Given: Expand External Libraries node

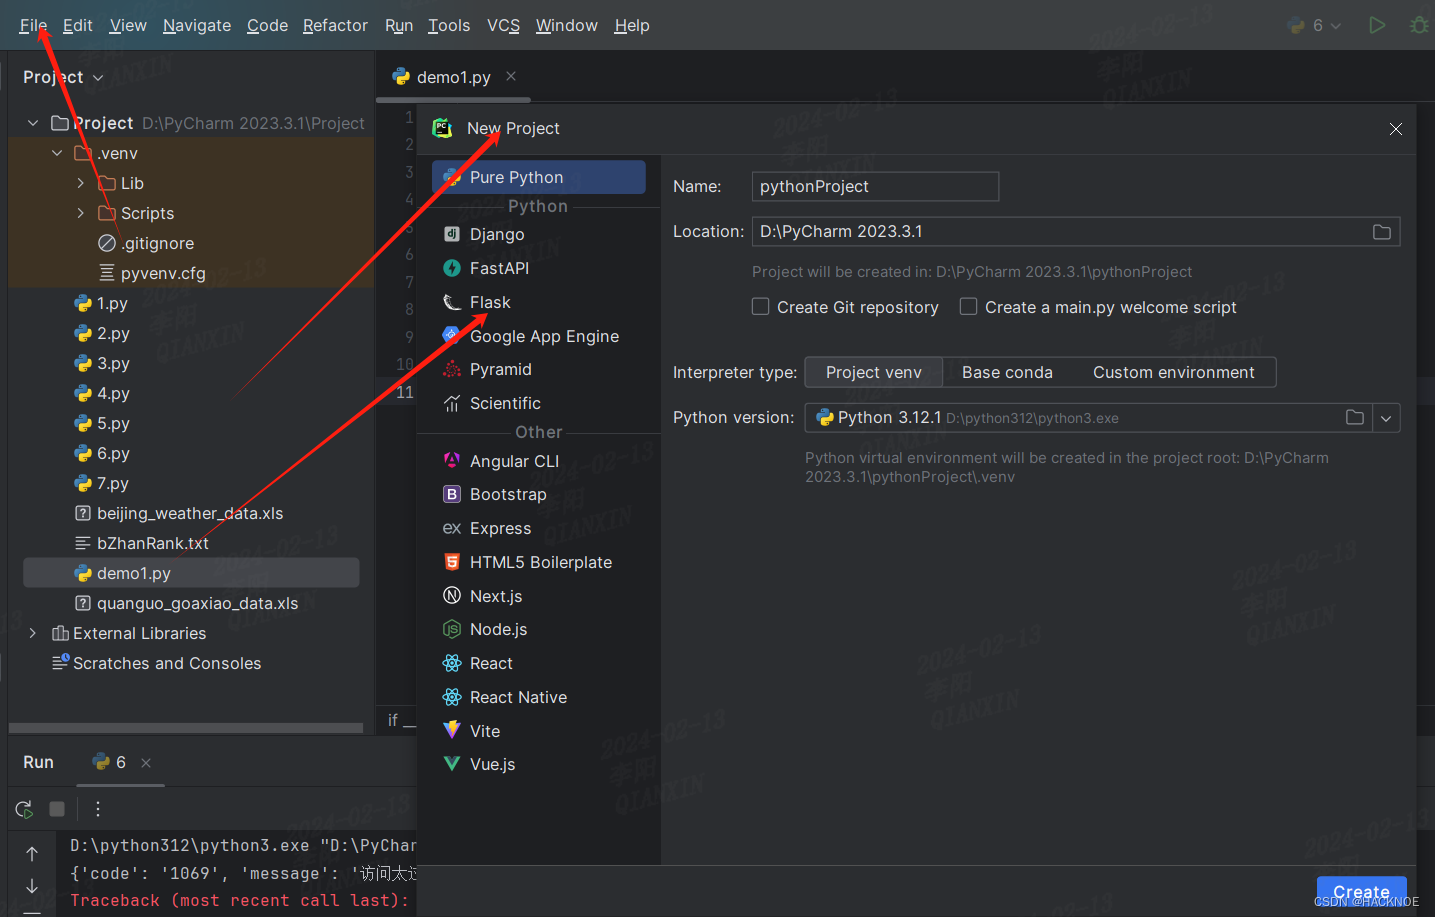Looking at the screenshot, I should (33, 633).
